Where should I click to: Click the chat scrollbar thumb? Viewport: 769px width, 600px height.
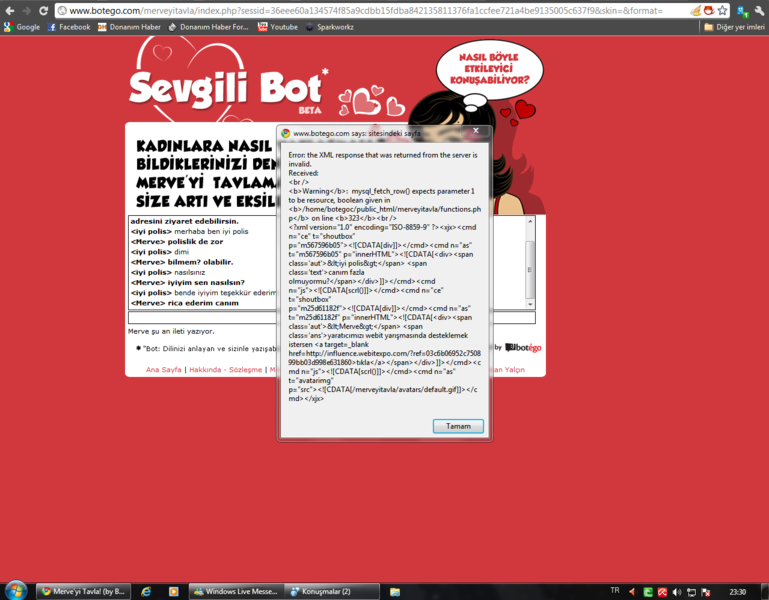[x=530, y=269]
